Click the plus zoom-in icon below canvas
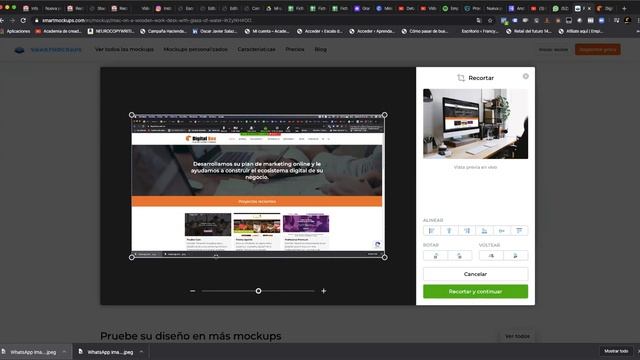This screenshot has height=360, width=640. 324,291
